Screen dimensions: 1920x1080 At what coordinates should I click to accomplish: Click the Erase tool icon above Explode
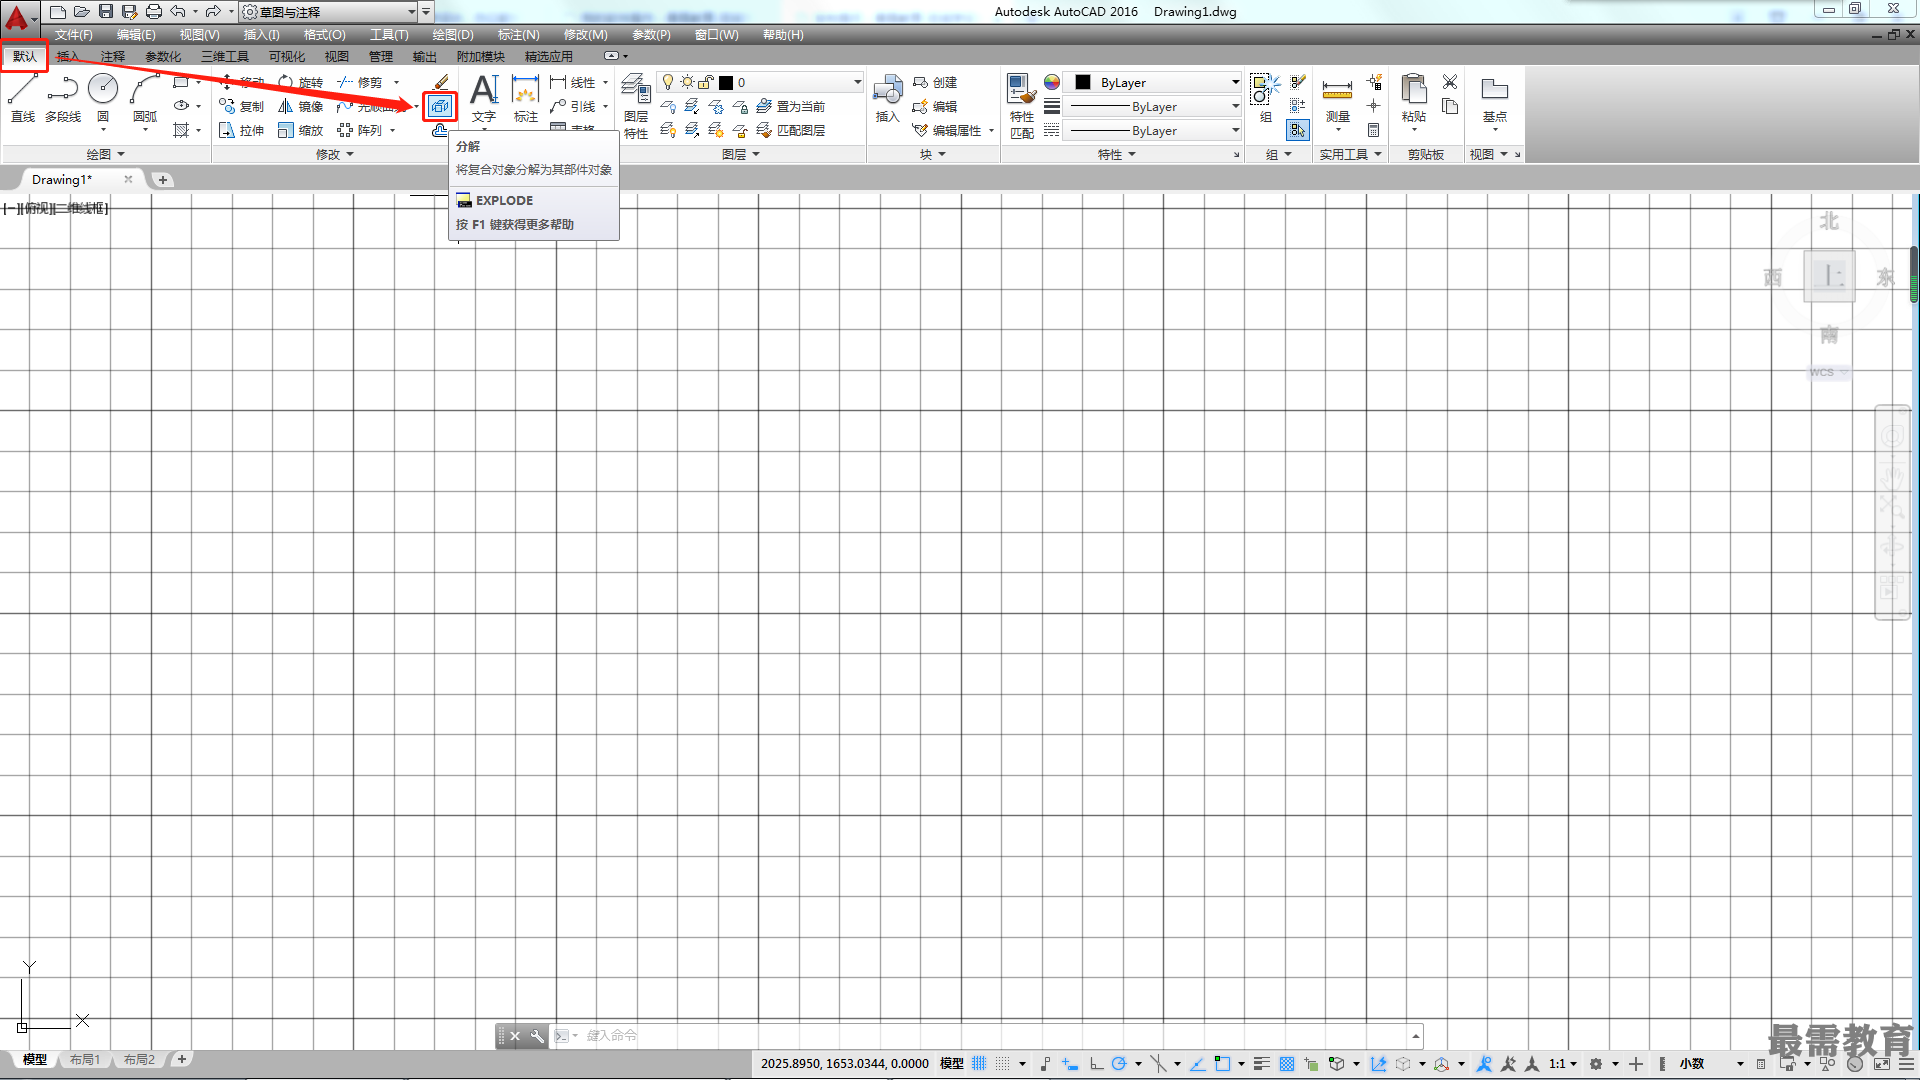[x=441, y=82]
